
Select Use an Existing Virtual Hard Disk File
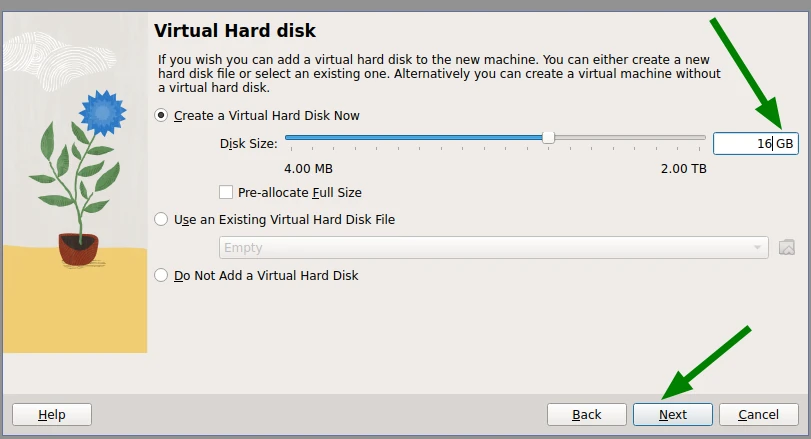pos(161,219)
